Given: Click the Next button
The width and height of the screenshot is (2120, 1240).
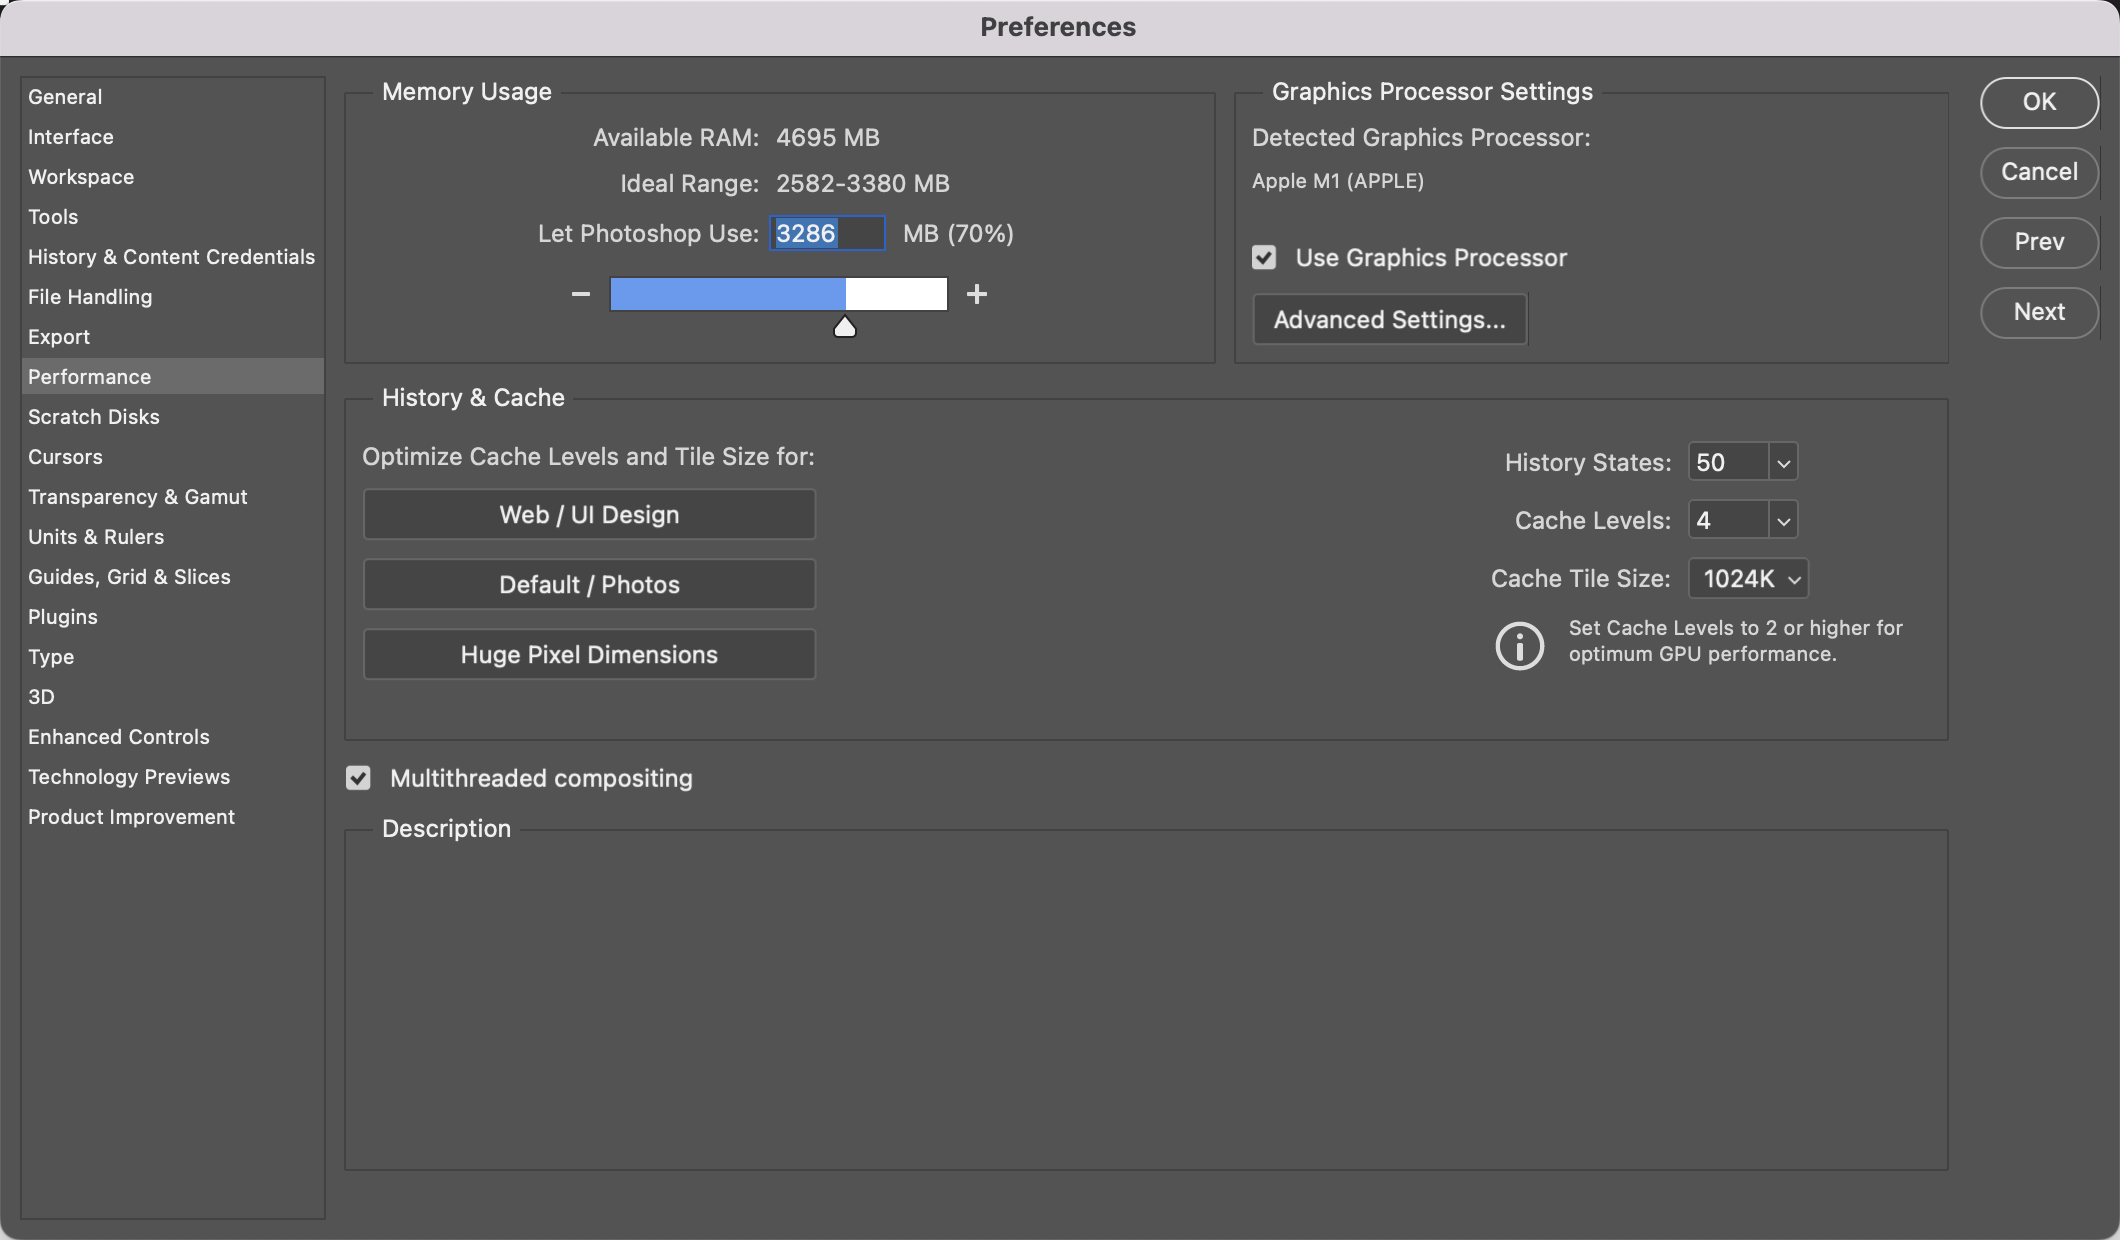Looking at the screenshot, I should (x=2038, y=312).
